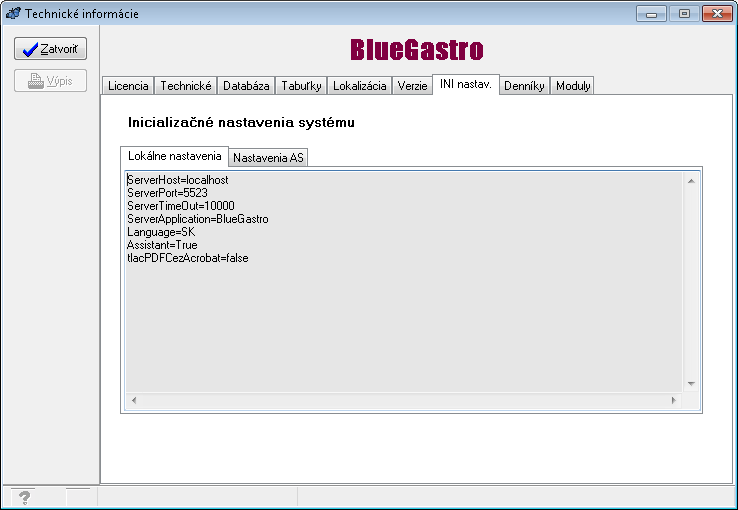Click the scroll up arrow in settings box
Image resolution: width=738 pixels, height=510 pixels.
click(691, 181)
